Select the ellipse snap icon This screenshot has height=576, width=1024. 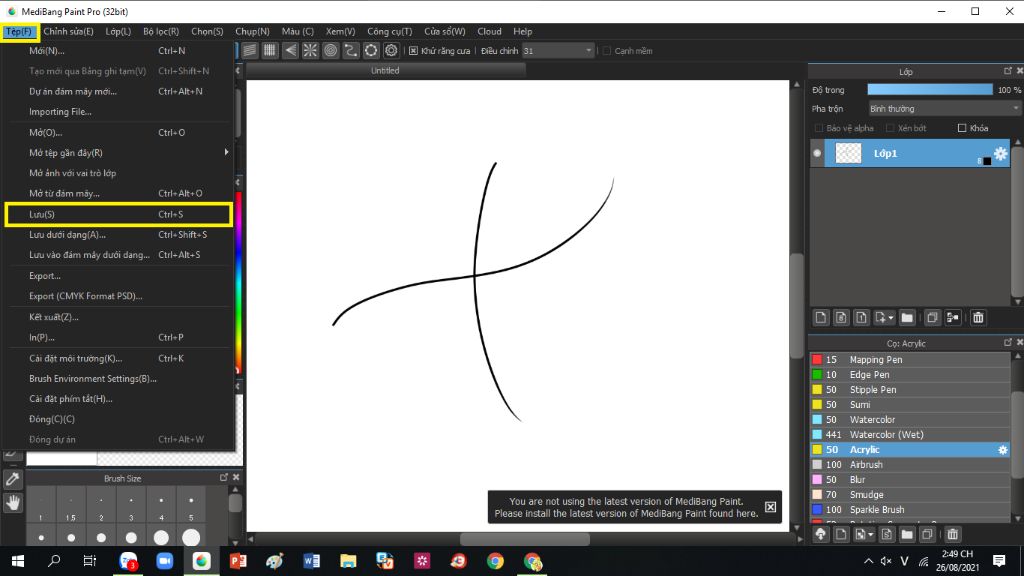371,50
